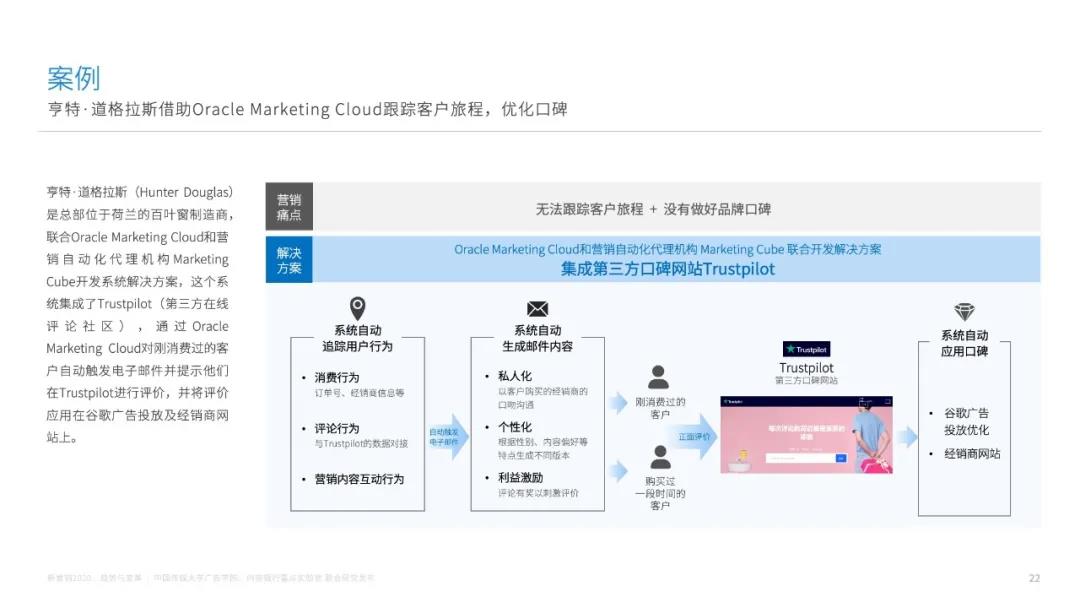Click the arrow labeled 正面评价
Viewport: 1080px width, 608px height.
[x=697, y=437]
